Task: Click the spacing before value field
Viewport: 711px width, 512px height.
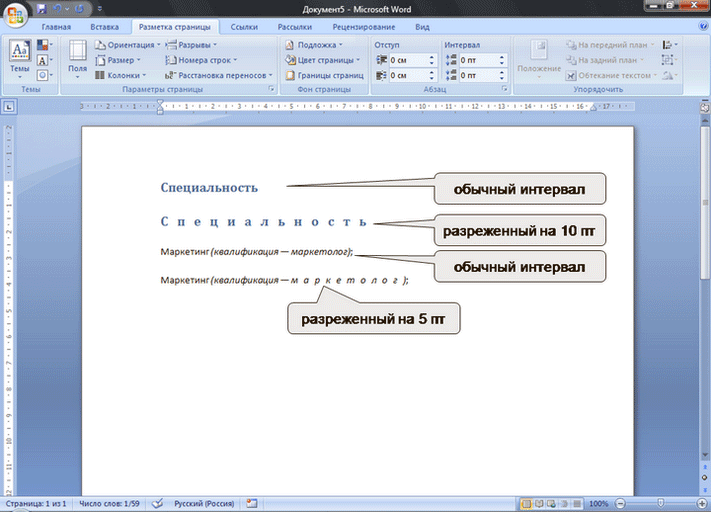Action: click(478, 60)
